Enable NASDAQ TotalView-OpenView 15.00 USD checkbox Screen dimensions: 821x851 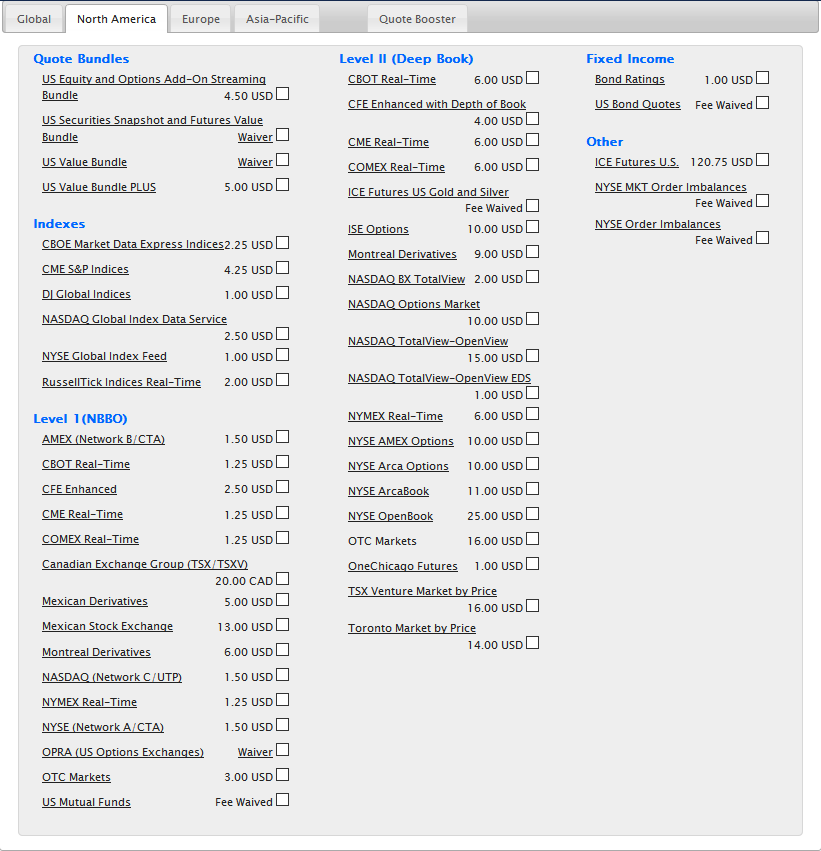point(533,356)
